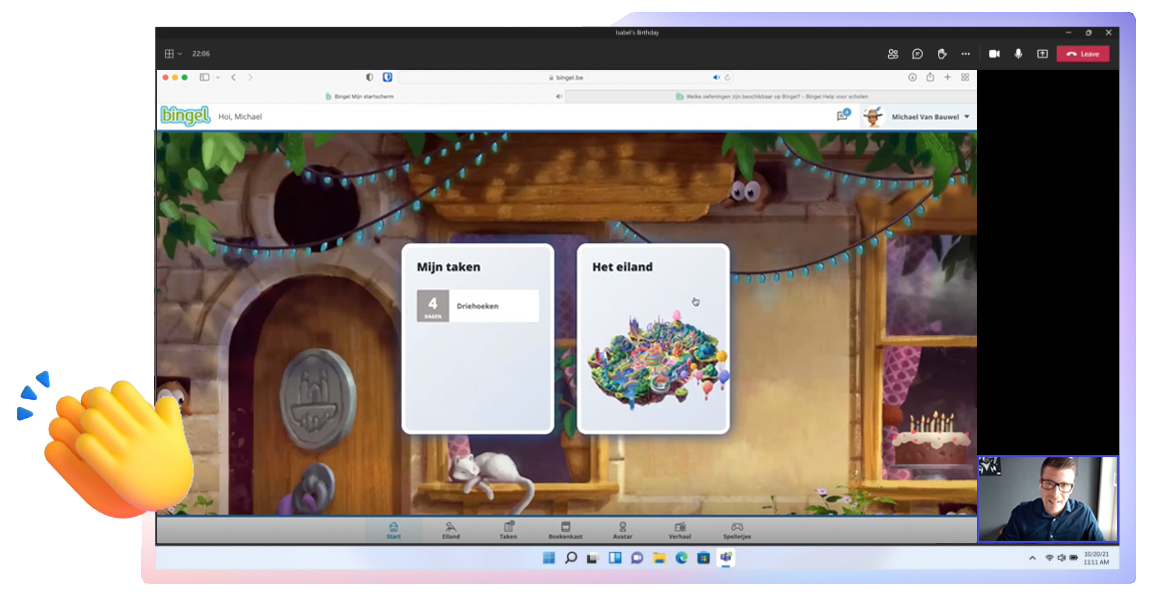The image size is (1151, 598).
Task: Open the Het eiland island picture
Action: (x=657, y=358)
